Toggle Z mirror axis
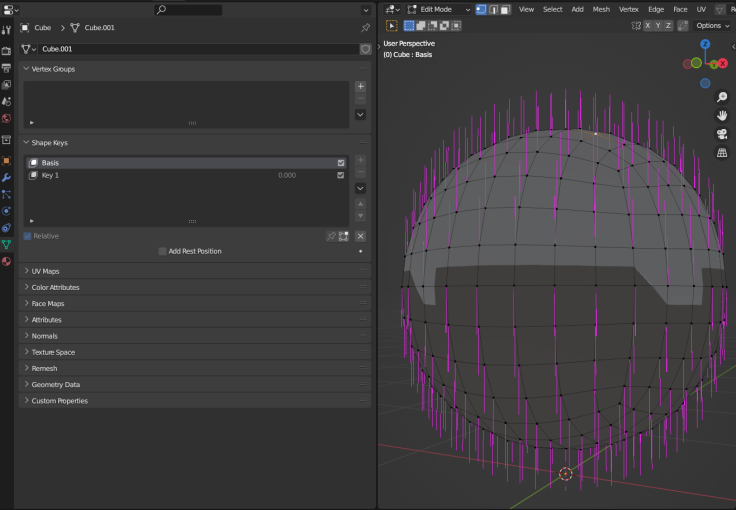 (668, 26)
